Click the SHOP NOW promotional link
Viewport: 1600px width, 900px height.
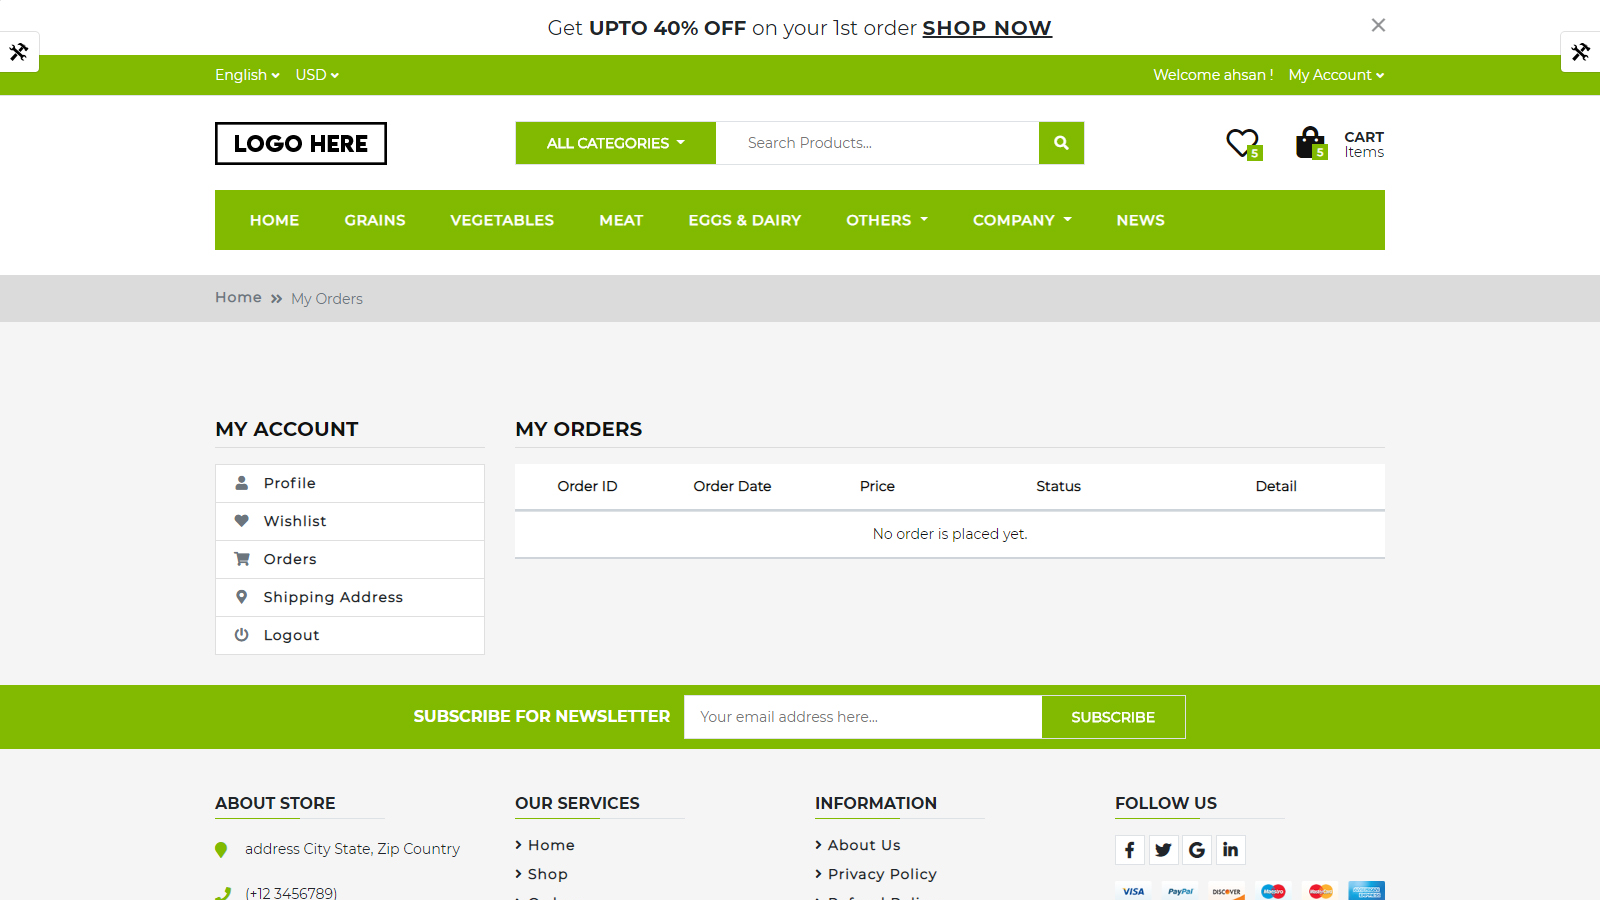(987, 27)
